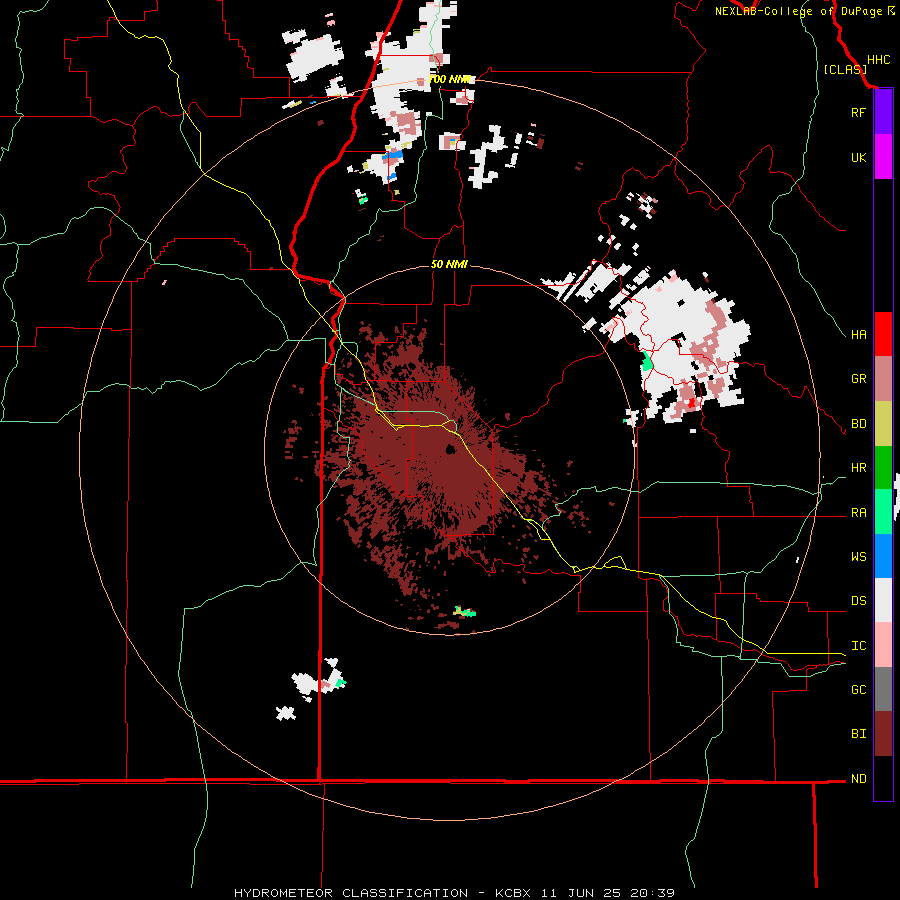Click the 'KCBX' radar site identifier

[x=516, y=893]
